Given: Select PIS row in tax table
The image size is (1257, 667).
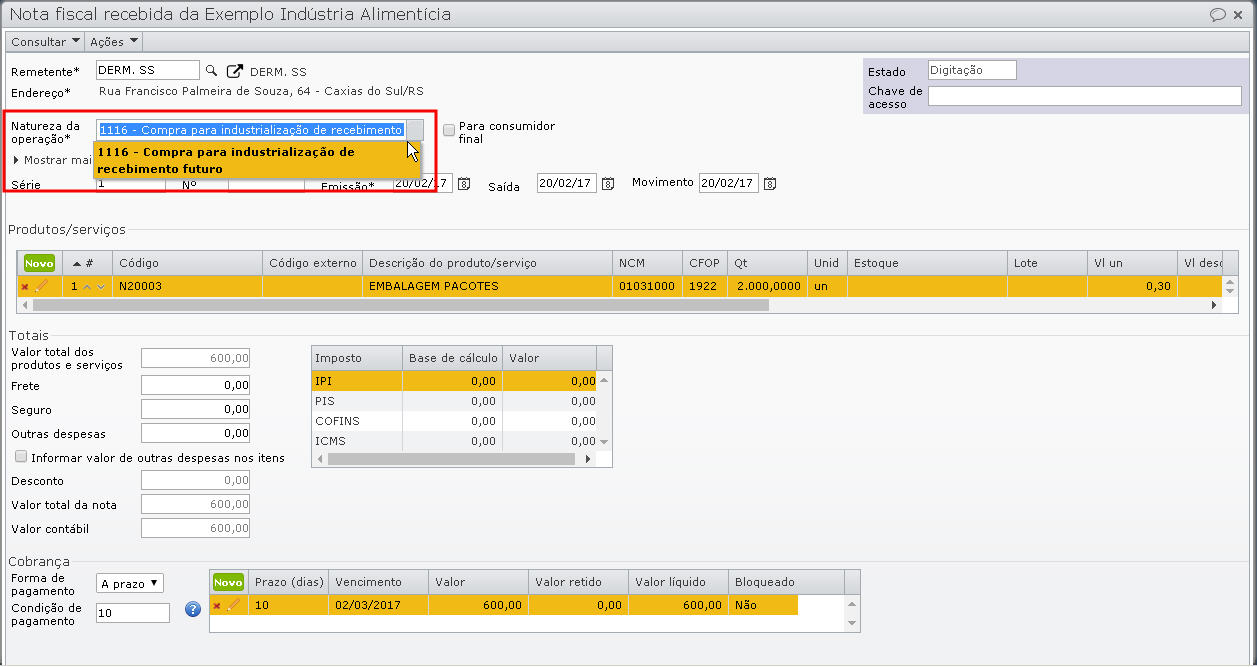Looking at the screenshot, I should tap(454, 401).
